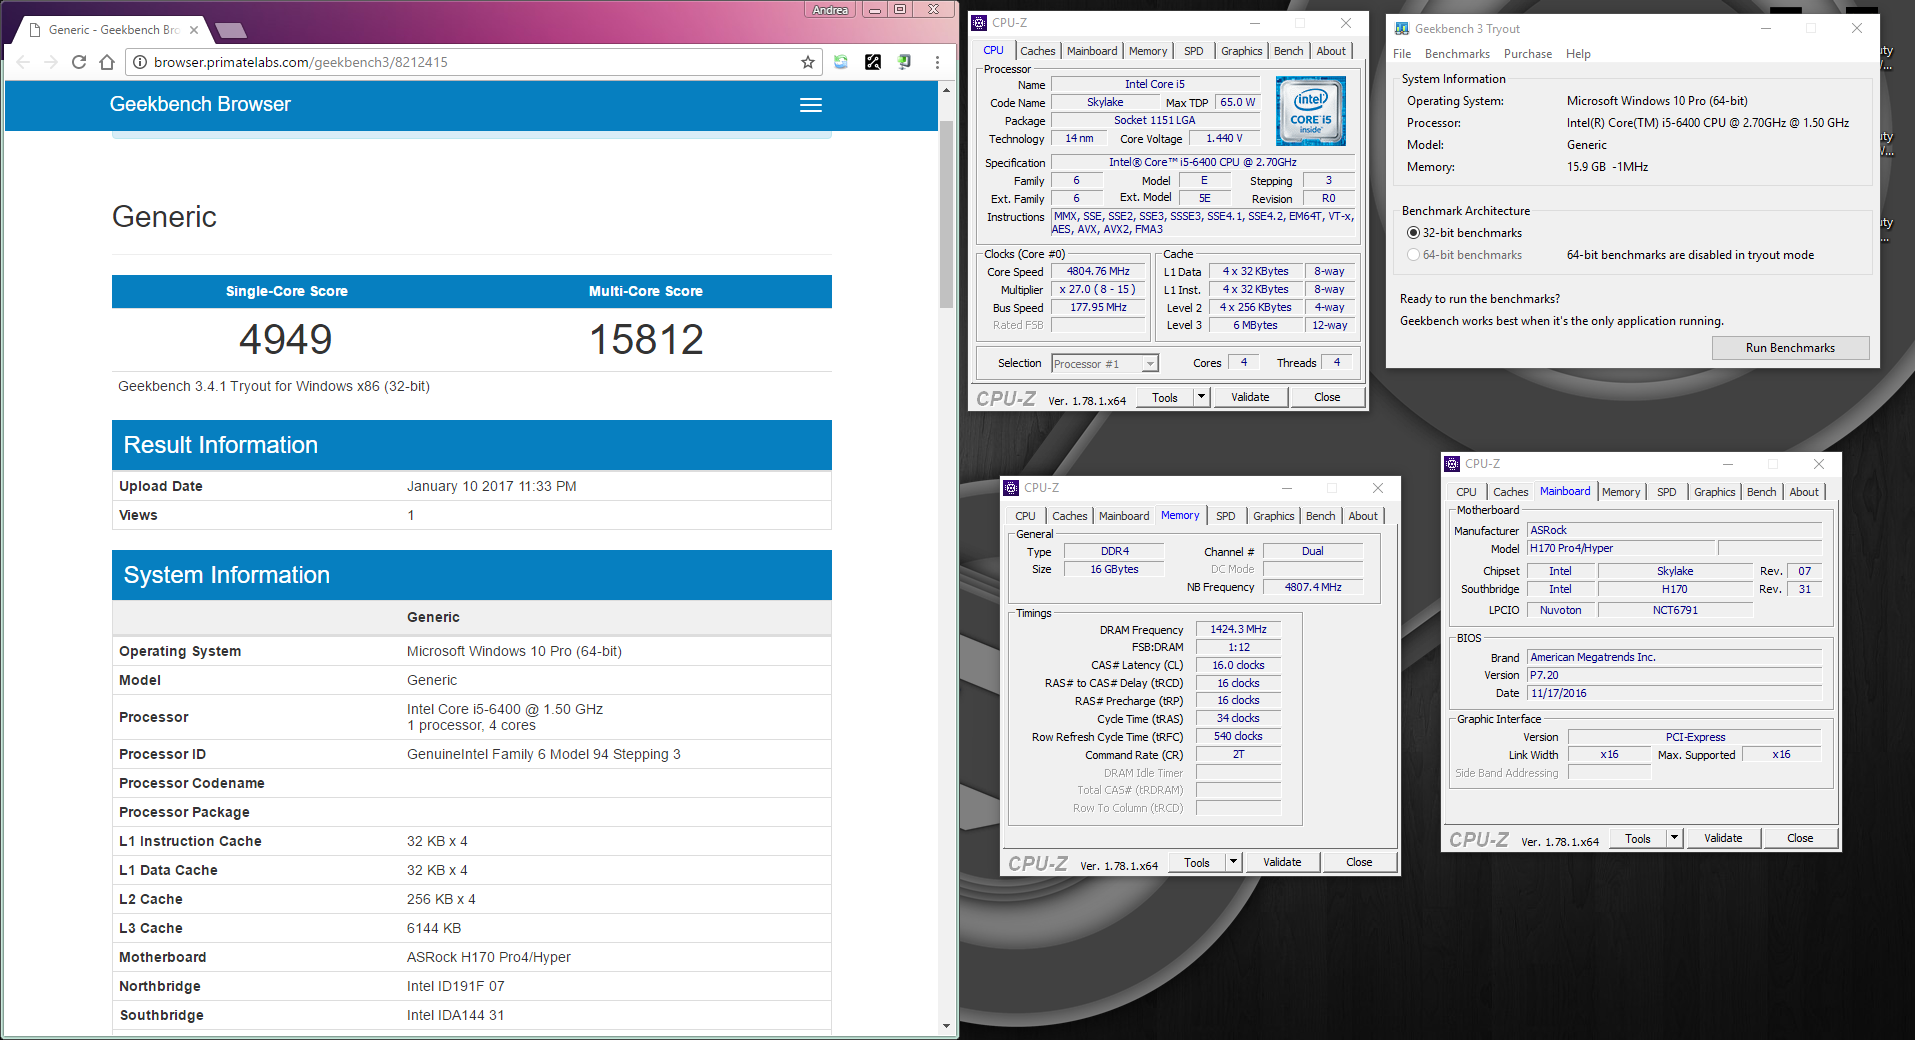Switch to the Memory tab in the top CPU-Z window
Viewport: 1915px width, 1040px height.
1148,51
